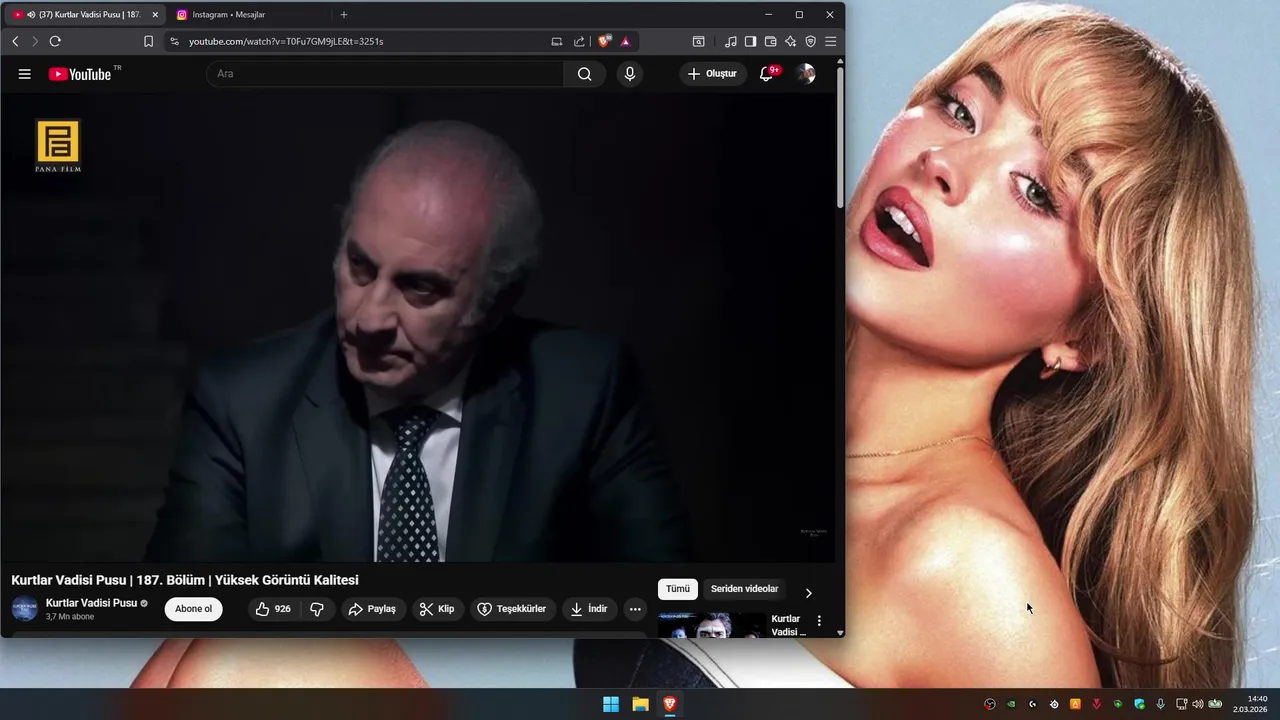The height and width of the screenshot is (720, 1280).
Task: Click the Klip clip button
Action: point(437,609)
